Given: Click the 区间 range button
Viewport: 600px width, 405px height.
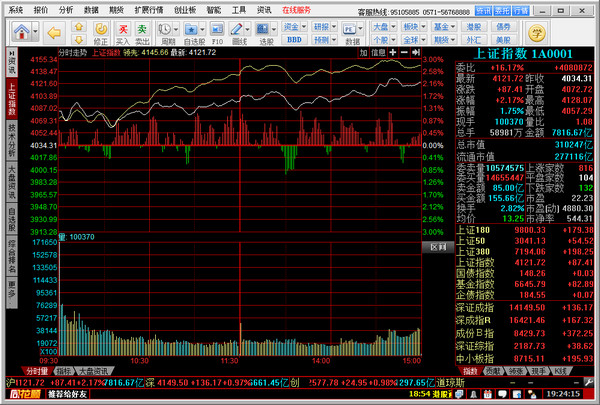Looking at the screenshot, I should pyautogui.click(x=438, y=247).
